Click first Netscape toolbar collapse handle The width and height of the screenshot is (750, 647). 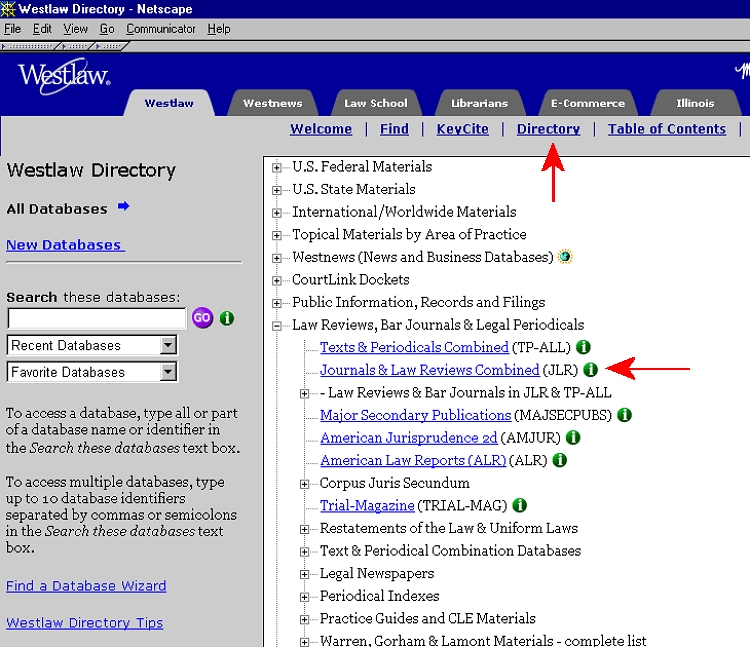tap(29, 46)
